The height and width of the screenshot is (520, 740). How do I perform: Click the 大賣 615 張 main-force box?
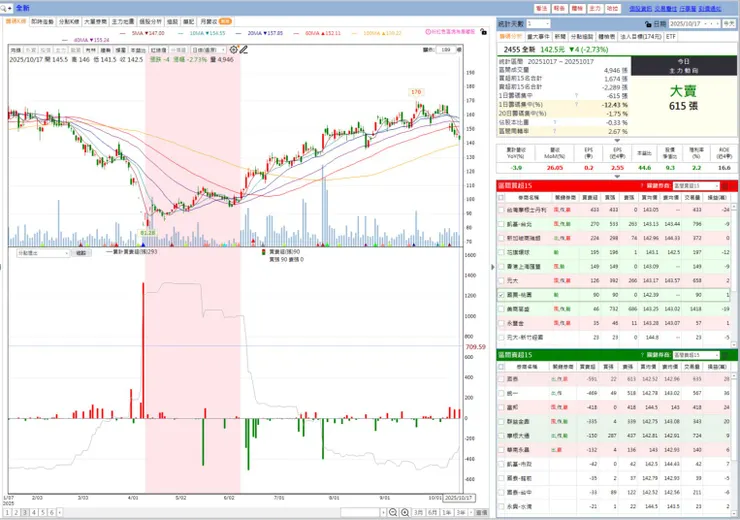683,99
